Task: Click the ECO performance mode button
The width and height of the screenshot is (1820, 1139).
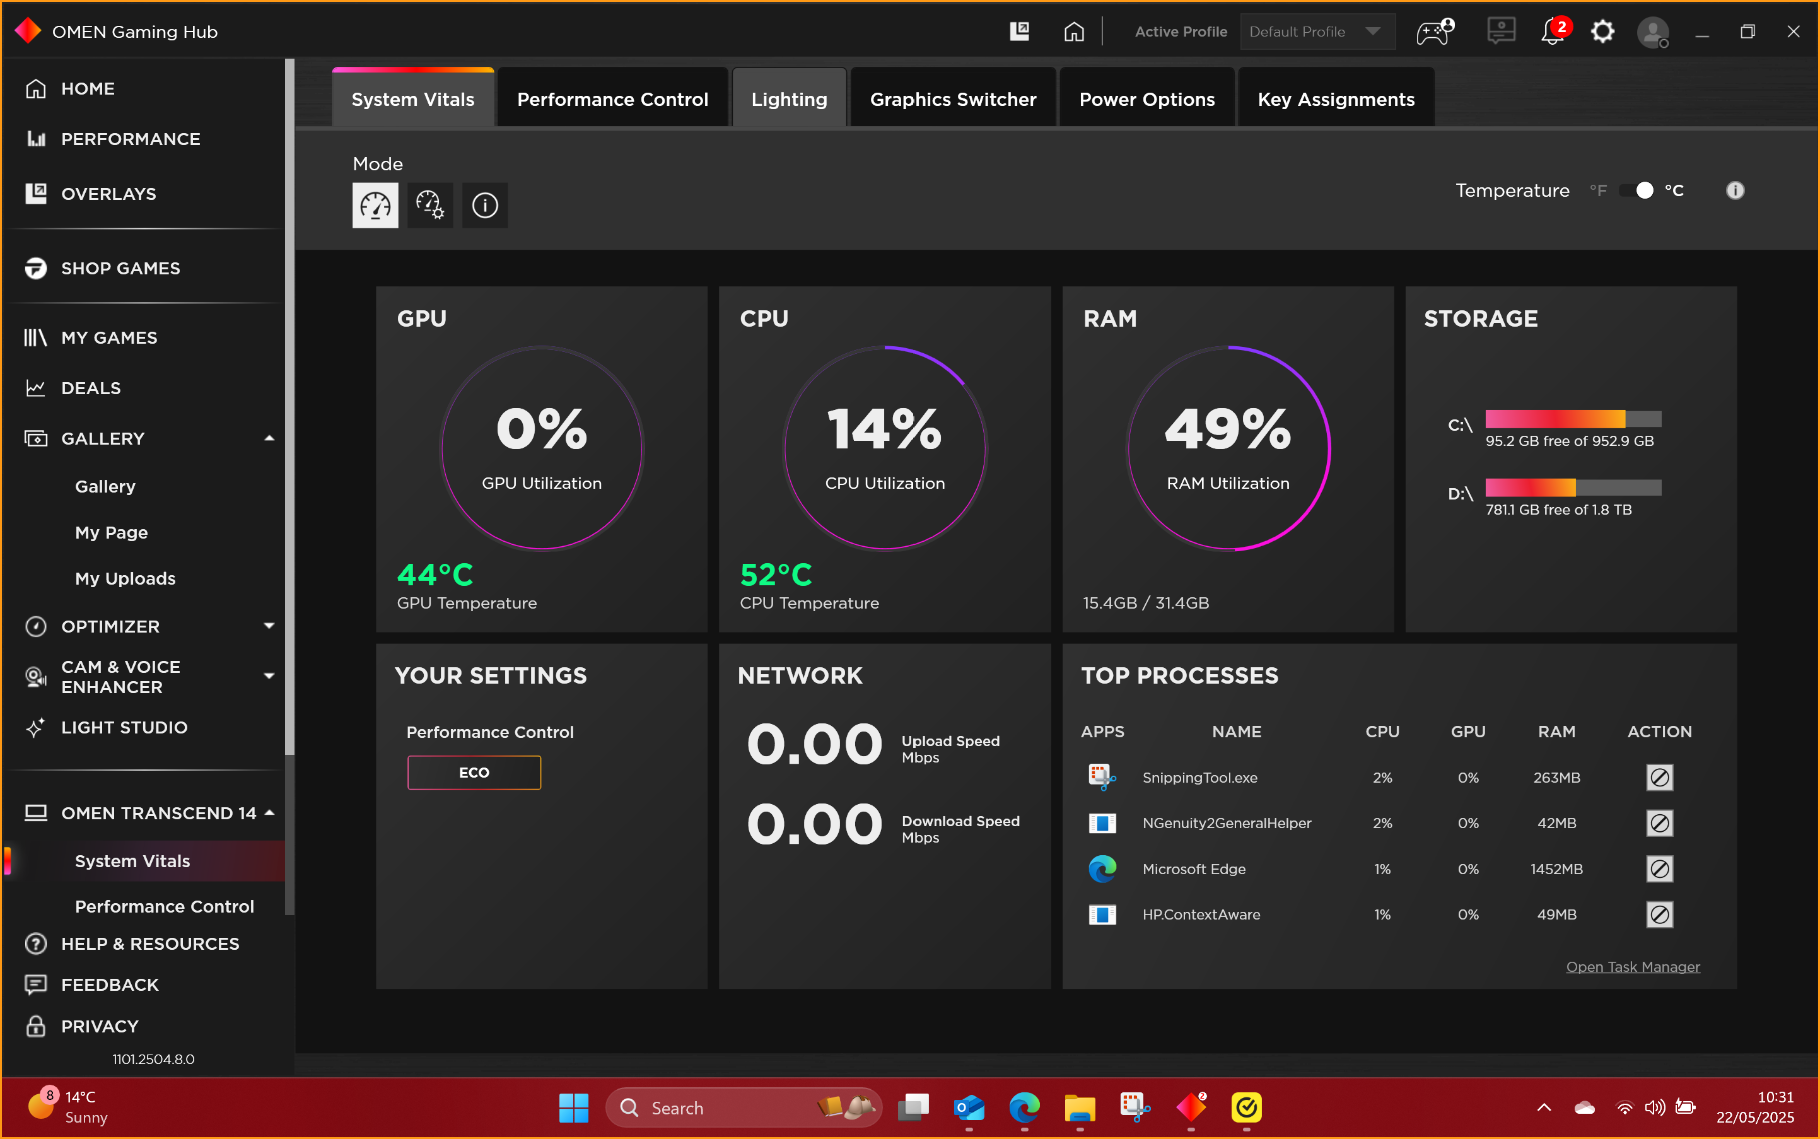Action: (x=474, y=772)
